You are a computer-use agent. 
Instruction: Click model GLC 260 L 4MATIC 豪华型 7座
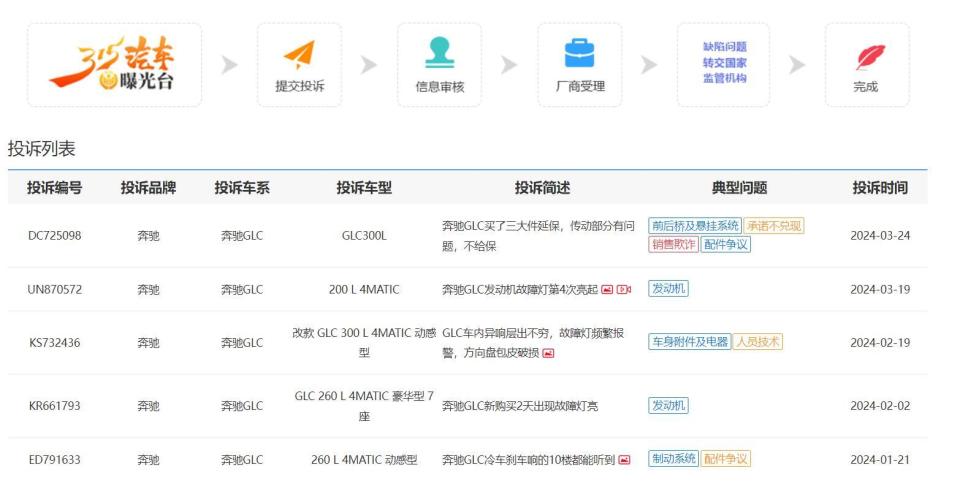tap(364, 406)
